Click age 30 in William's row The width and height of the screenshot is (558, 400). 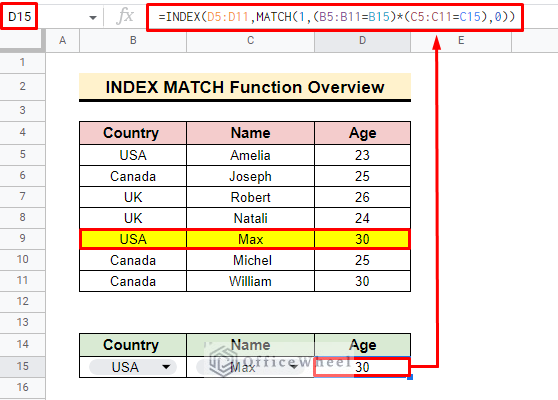tap(362, 281)
